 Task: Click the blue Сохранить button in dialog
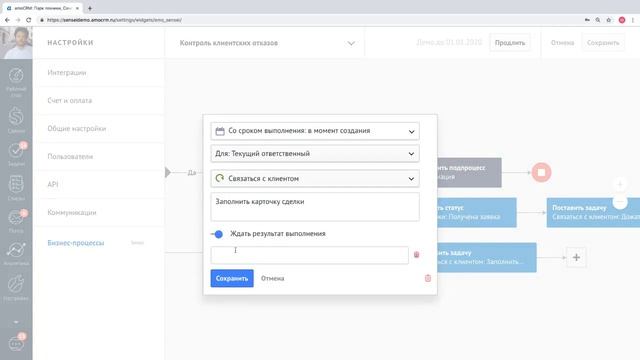point(232,278)
